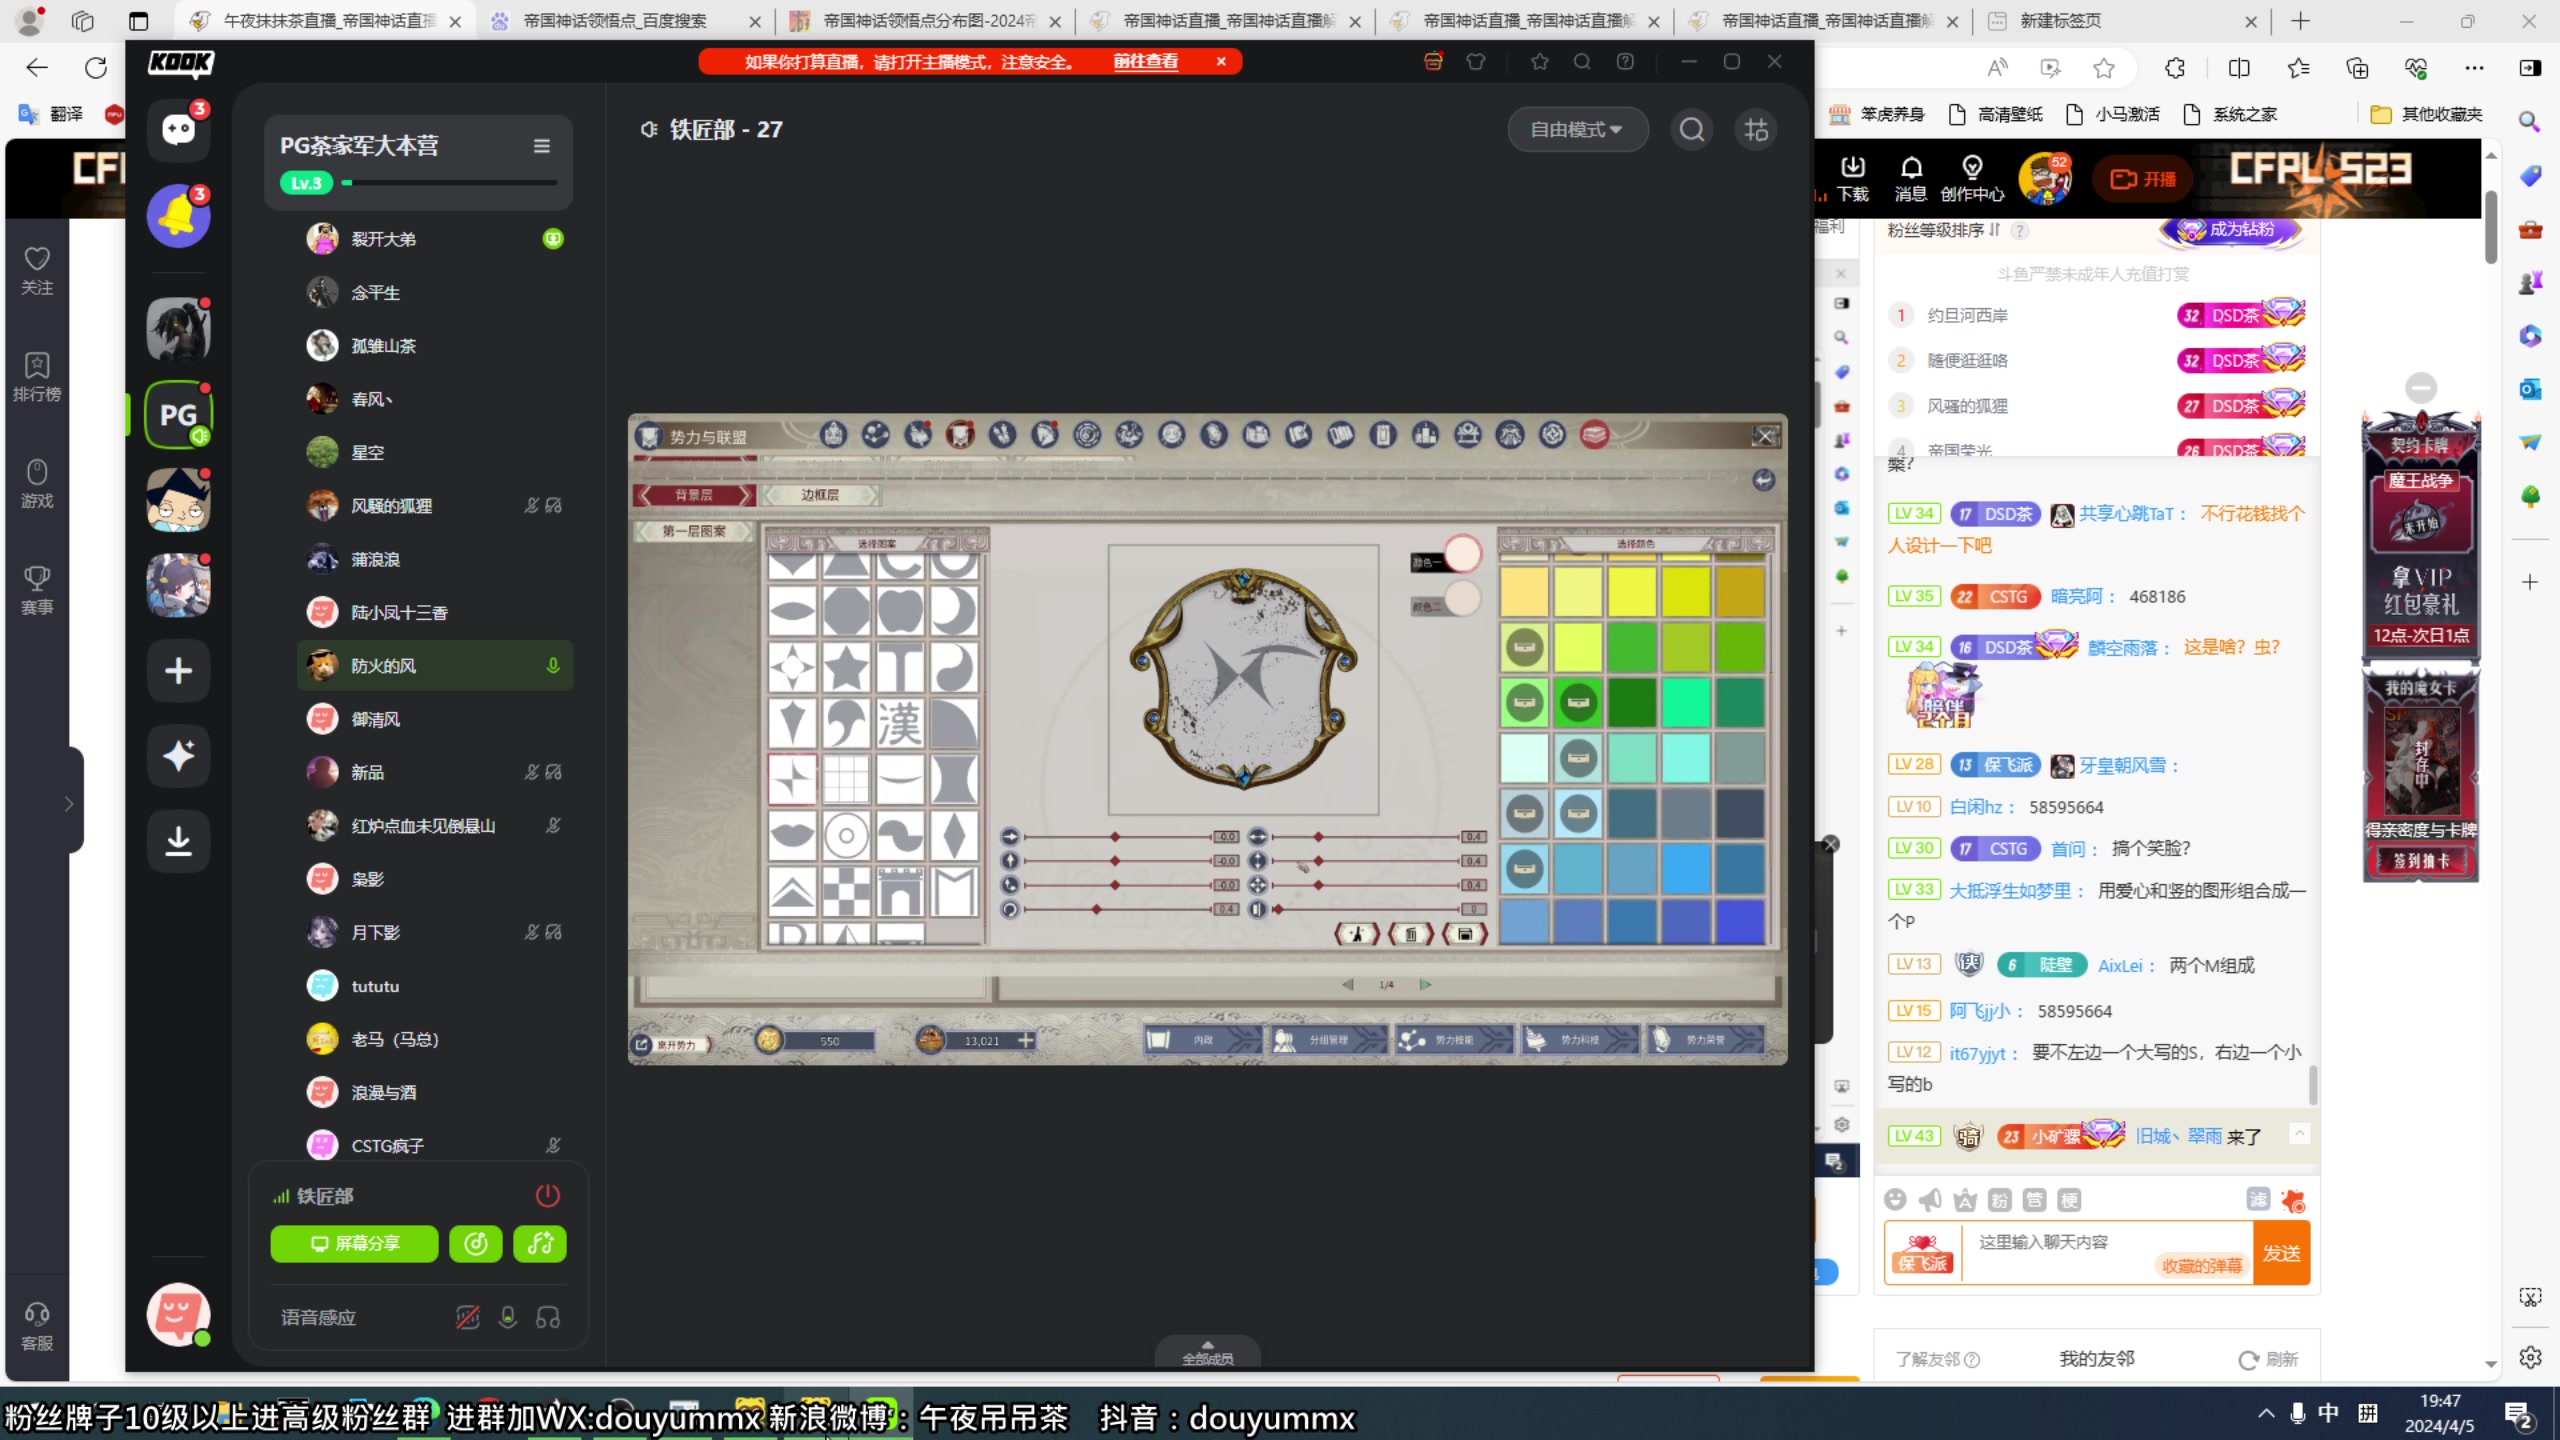Click return arrow in faction window
The width and height of the screenshot is (2560, 1440).
pos(1764,480)
